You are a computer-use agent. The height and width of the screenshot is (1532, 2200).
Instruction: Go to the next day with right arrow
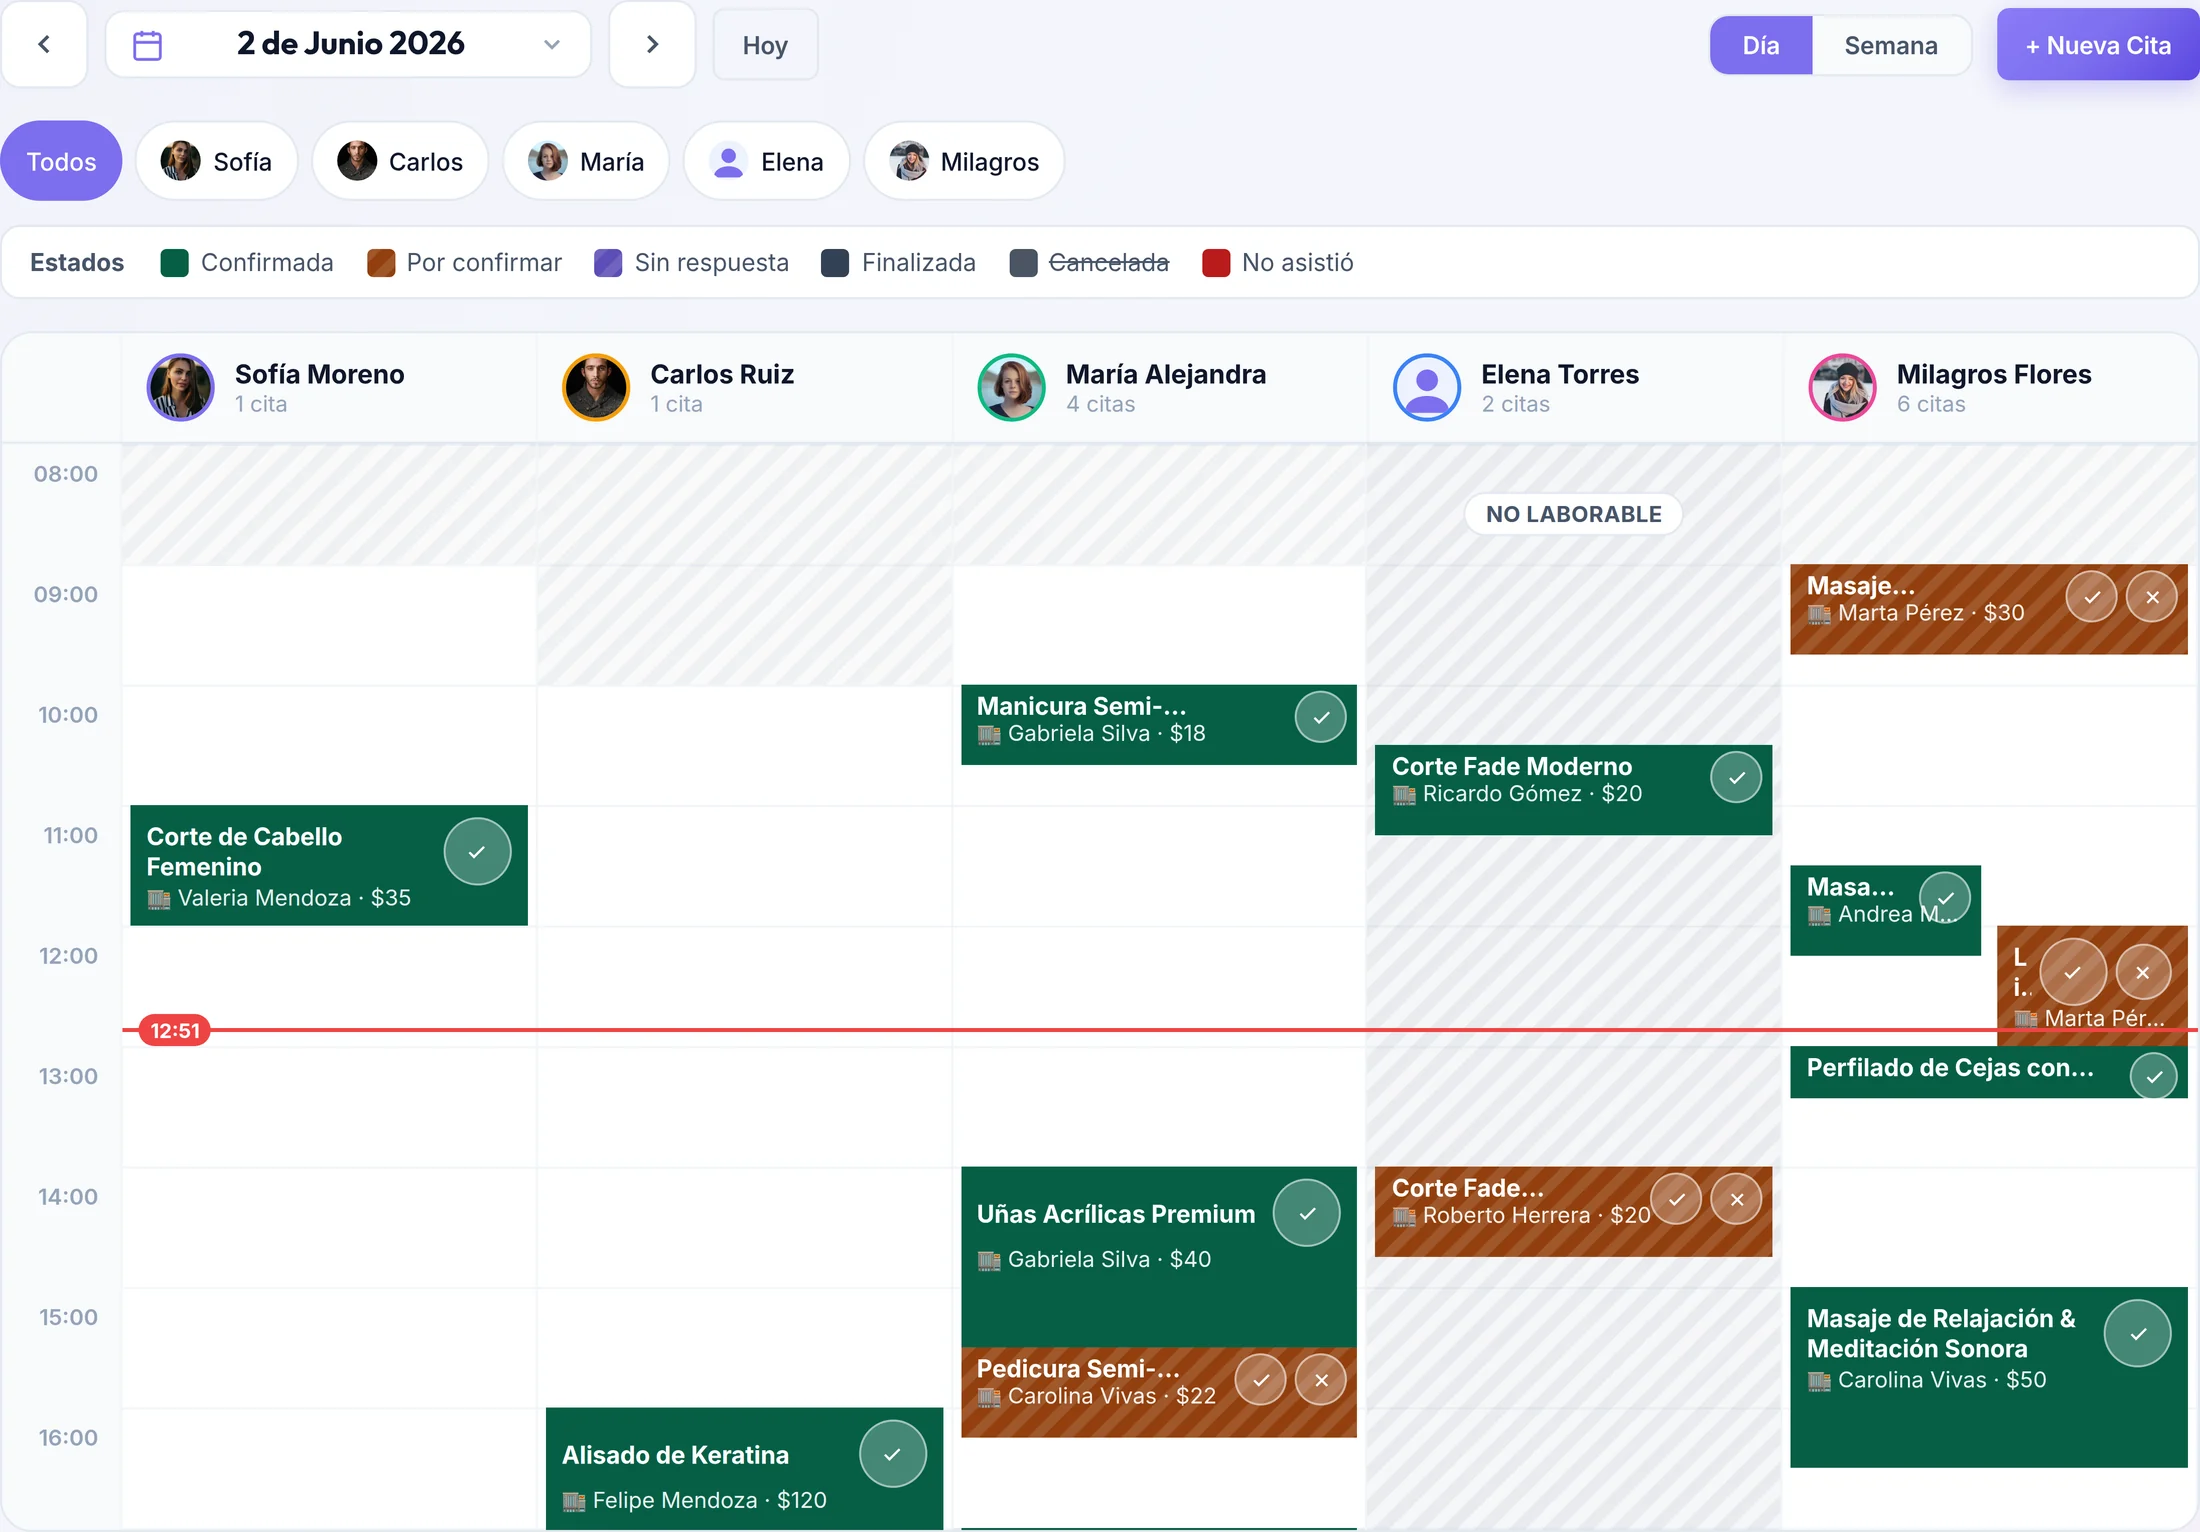tap(652, 44)
